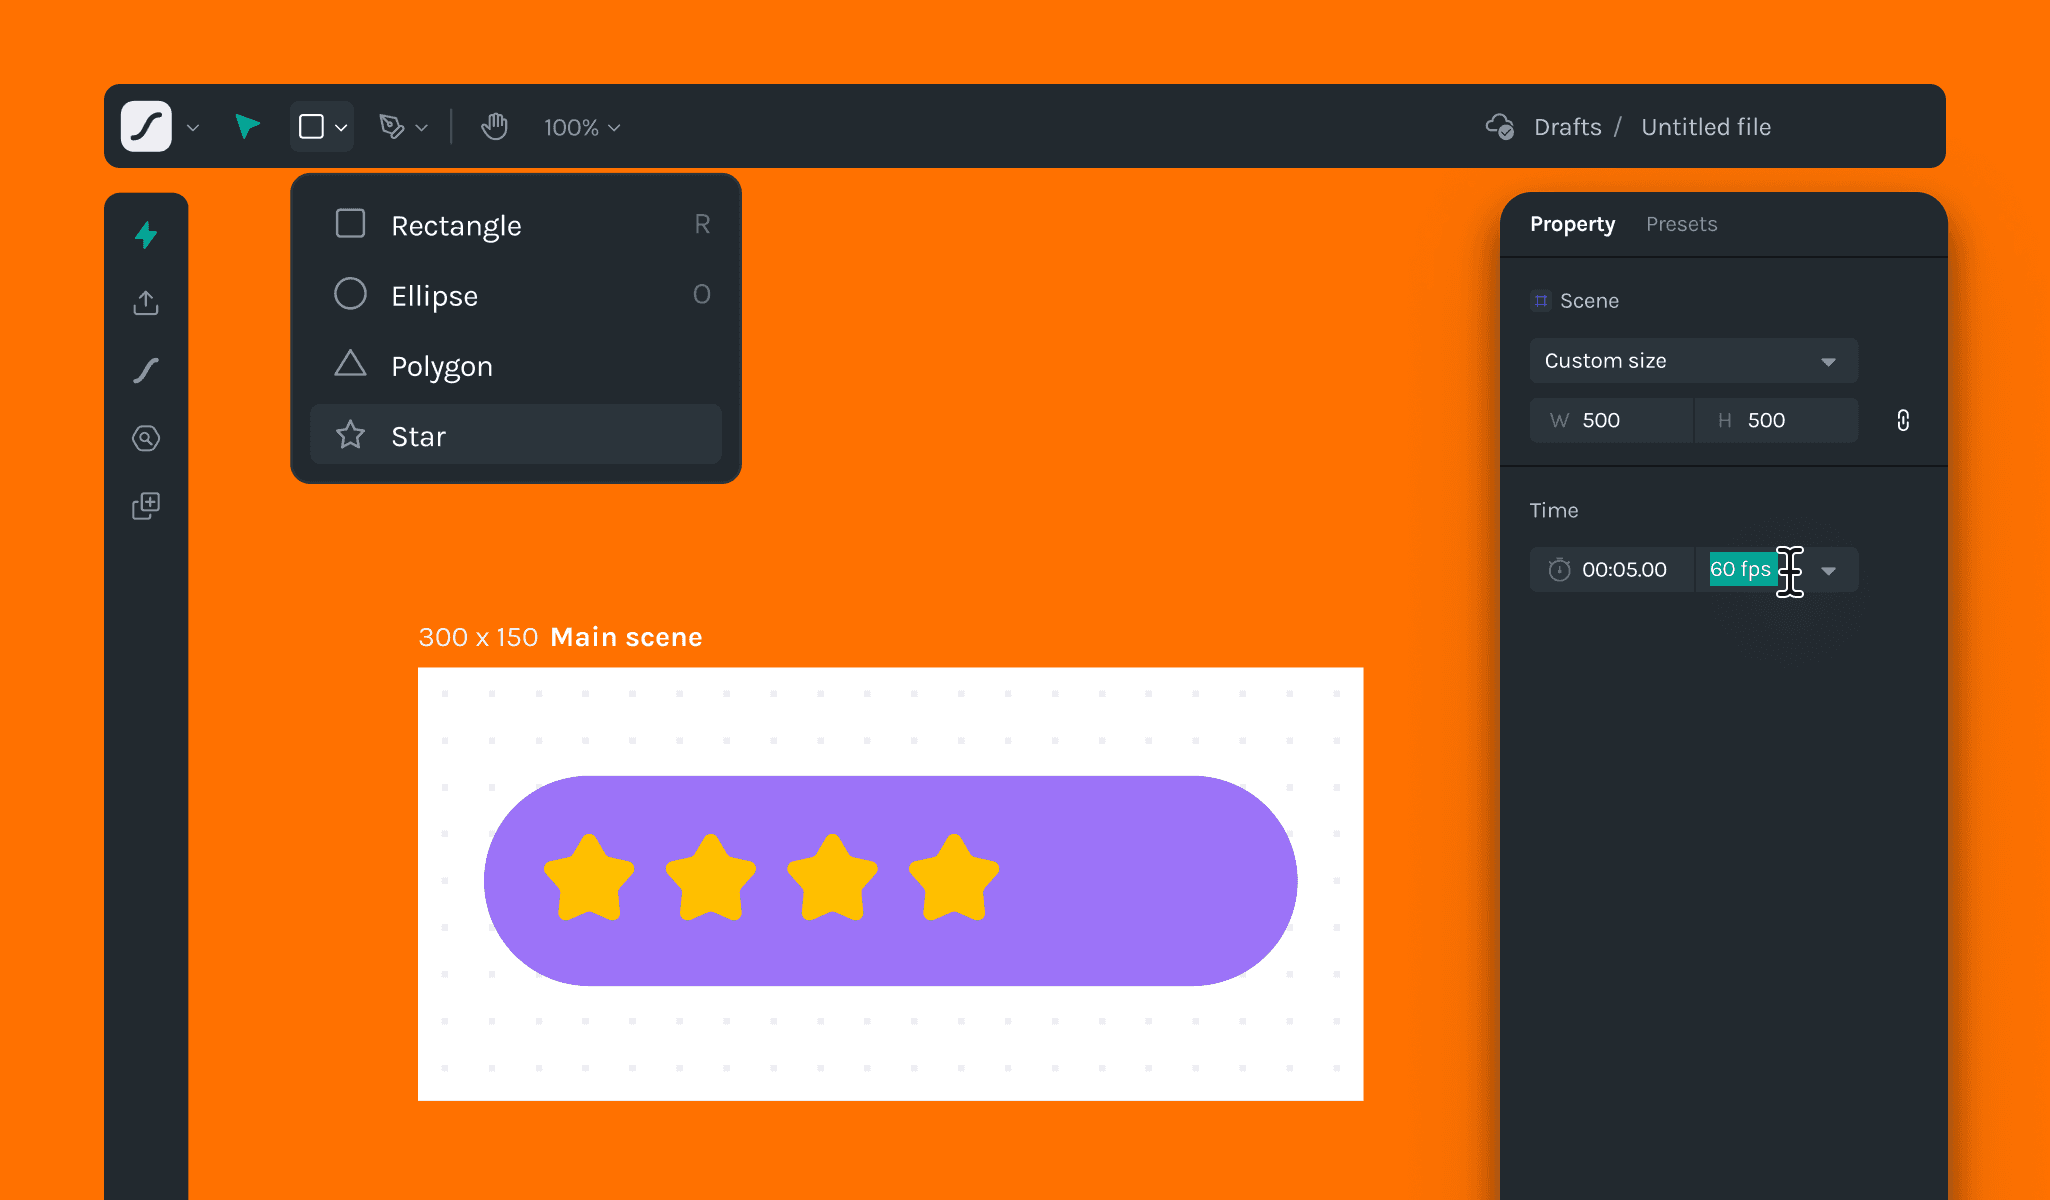The image size is (2050, 1200).
Task: Toggle the width-height aspect ratio lock
Action: [x=1903, y=420]
